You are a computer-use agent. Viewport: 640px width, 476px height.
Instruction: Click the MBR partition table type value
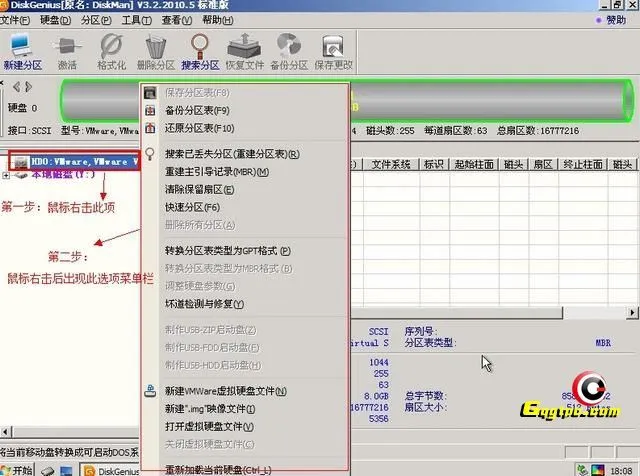[x=603, y=343]
